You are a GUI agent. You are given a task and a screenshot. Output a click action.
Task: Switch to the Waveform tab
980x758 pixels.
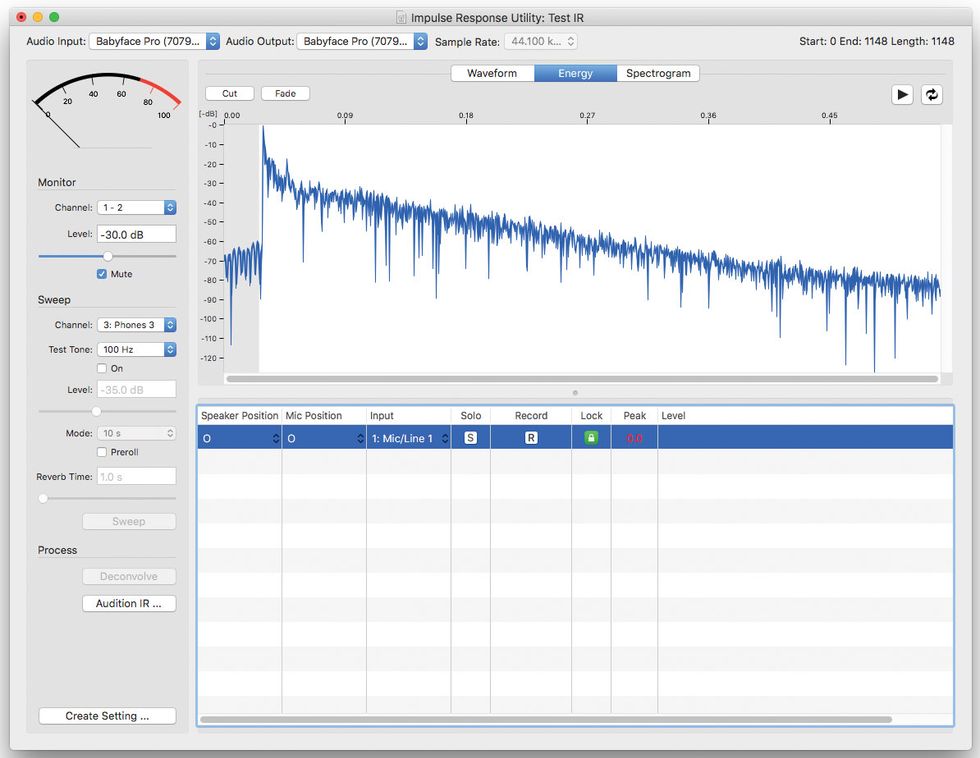coord(492,73)
